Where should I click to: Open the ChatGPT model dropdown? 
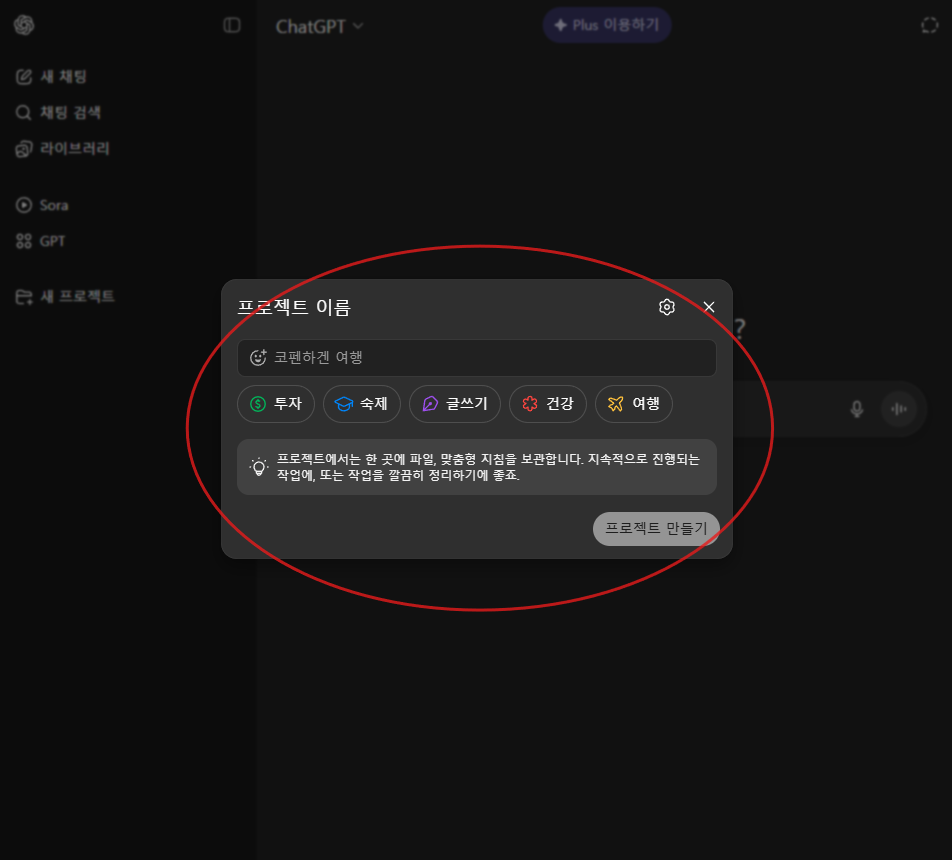point(320,26)
